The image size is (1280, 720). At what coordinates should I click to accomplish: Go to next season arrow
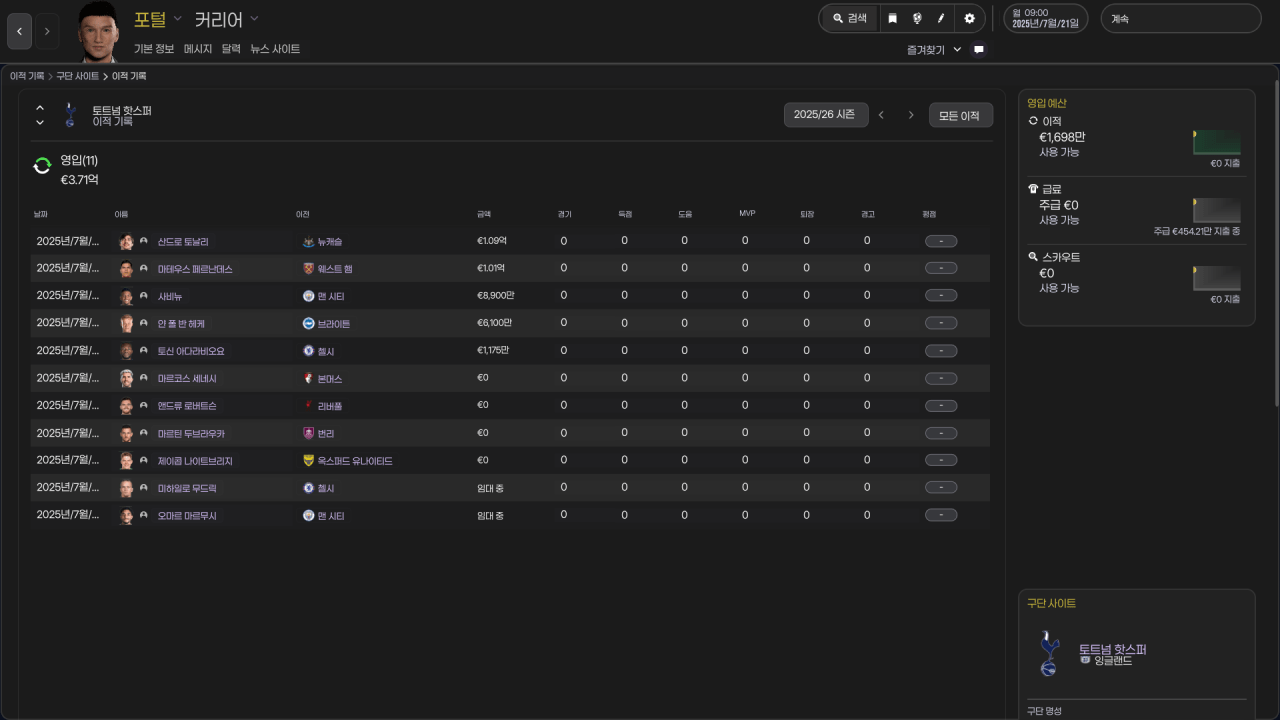coord(911,115)
